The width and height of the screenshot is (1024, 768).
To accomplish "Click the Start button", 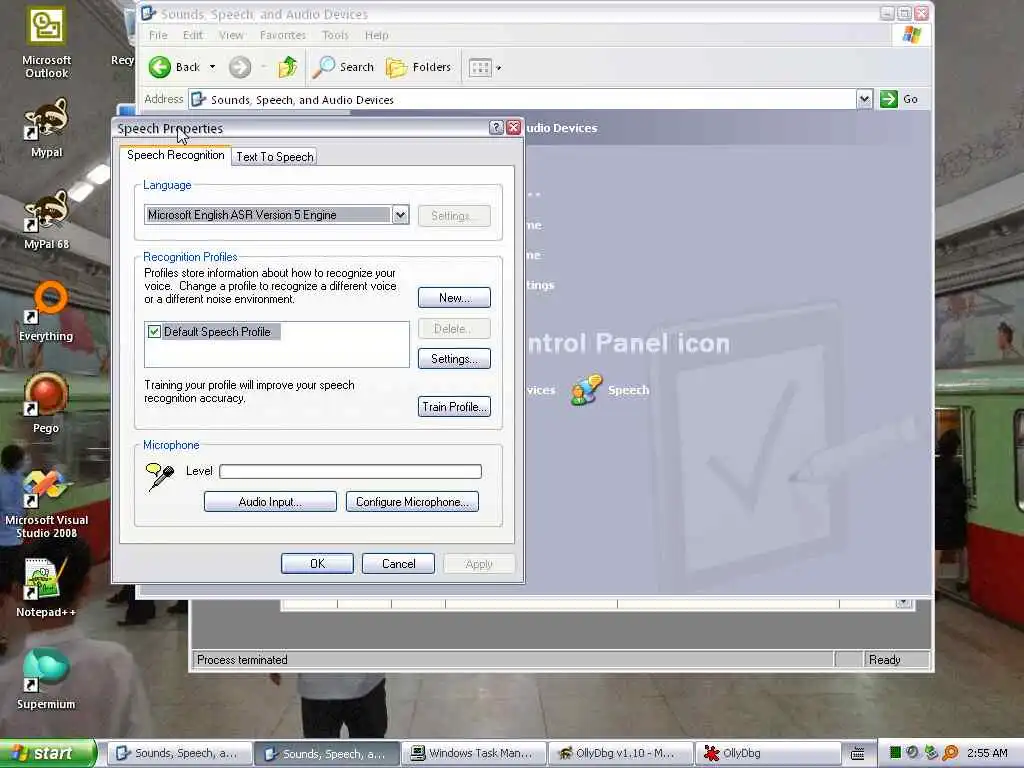I will 48,753.
